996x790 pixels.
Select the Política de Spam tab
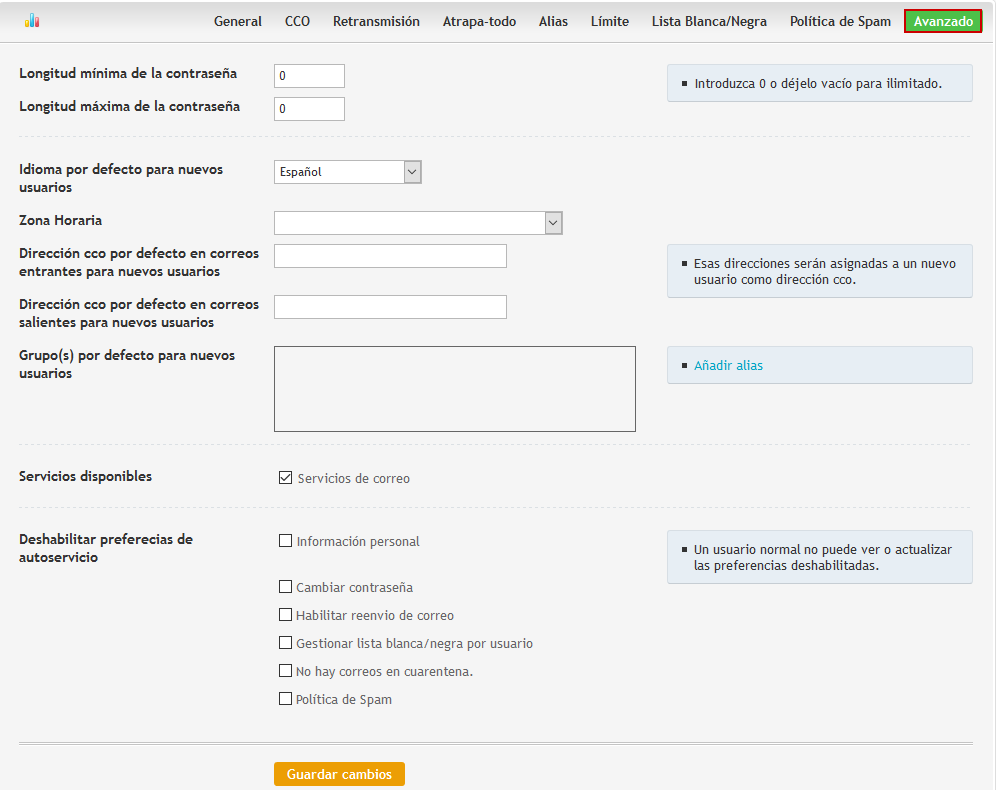[x=840, y=22]
